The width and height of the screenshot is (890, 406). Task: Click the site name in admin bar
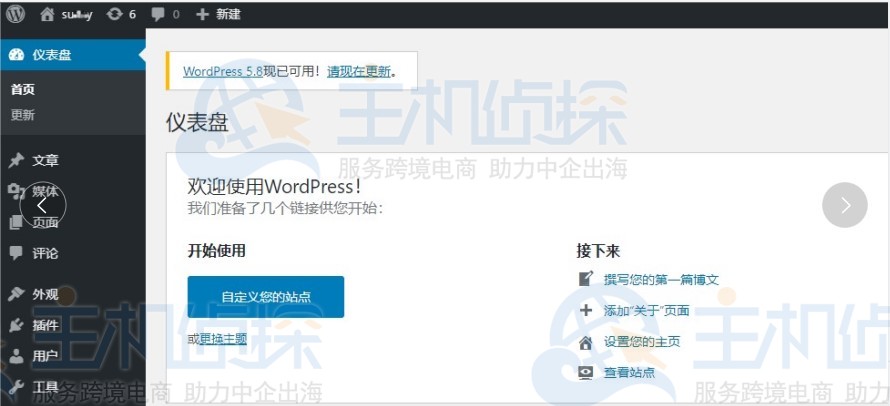[x=77, y=15]
